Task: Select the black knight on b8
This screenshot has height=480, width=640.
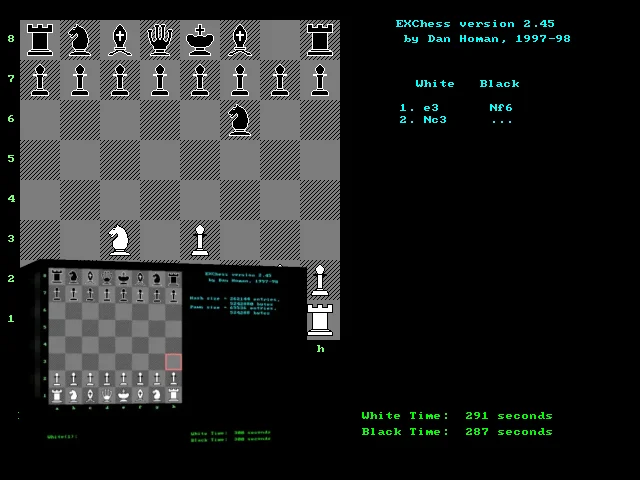Action: (80, 40)
